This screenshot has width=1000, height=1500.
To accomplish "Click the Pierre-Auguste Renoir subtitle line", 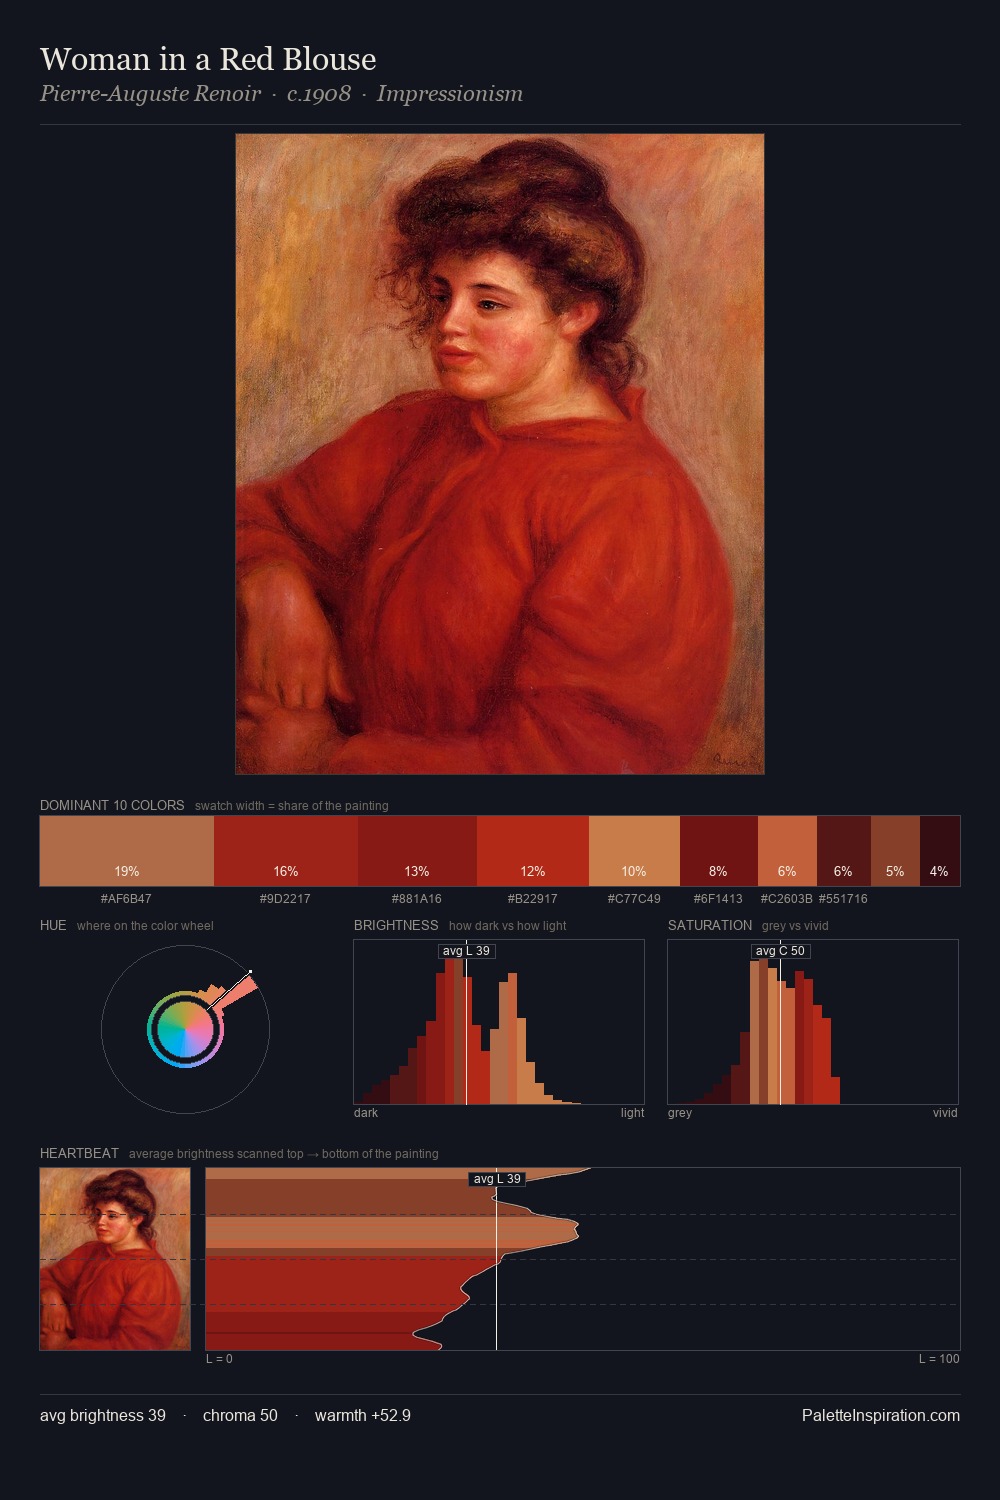I will 281,94.
